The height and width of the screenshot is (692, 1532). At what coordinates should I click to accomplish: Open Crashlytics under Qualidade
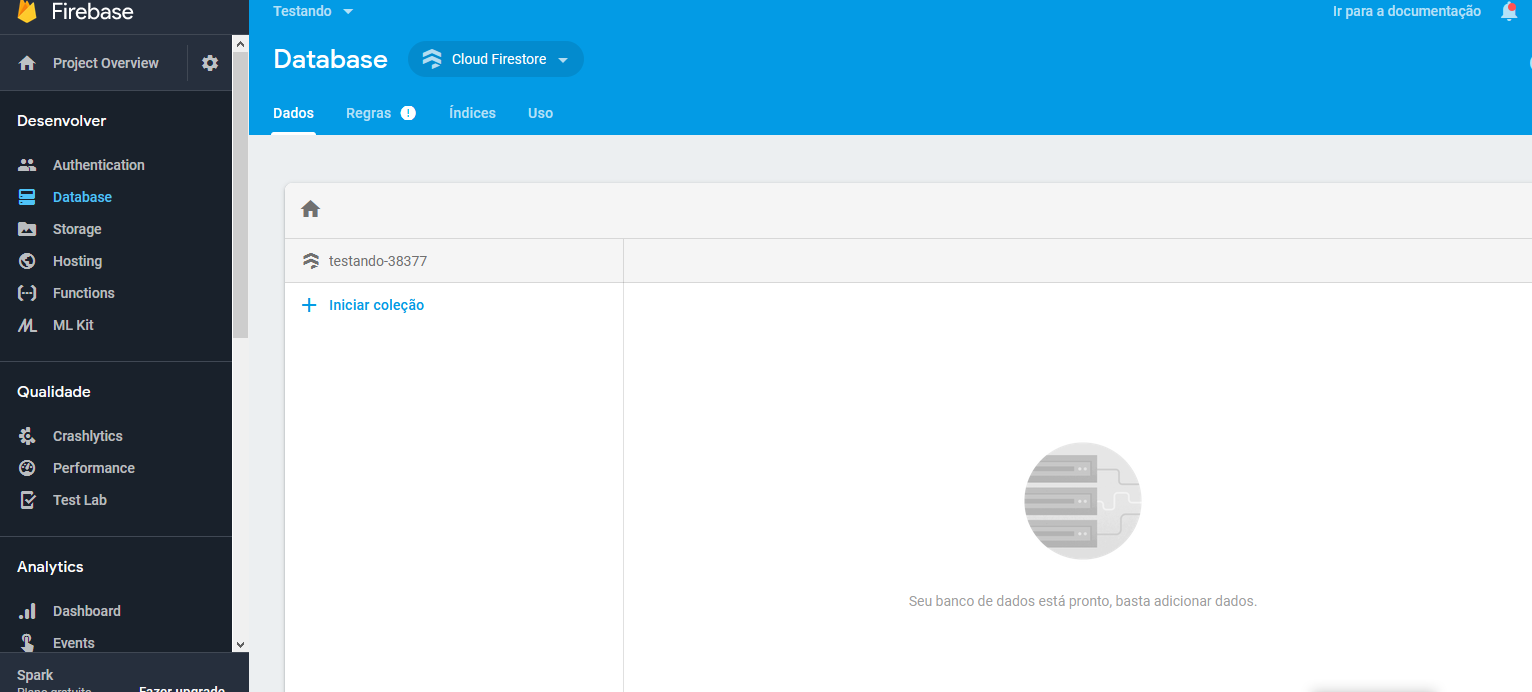[x=86, y=435]
